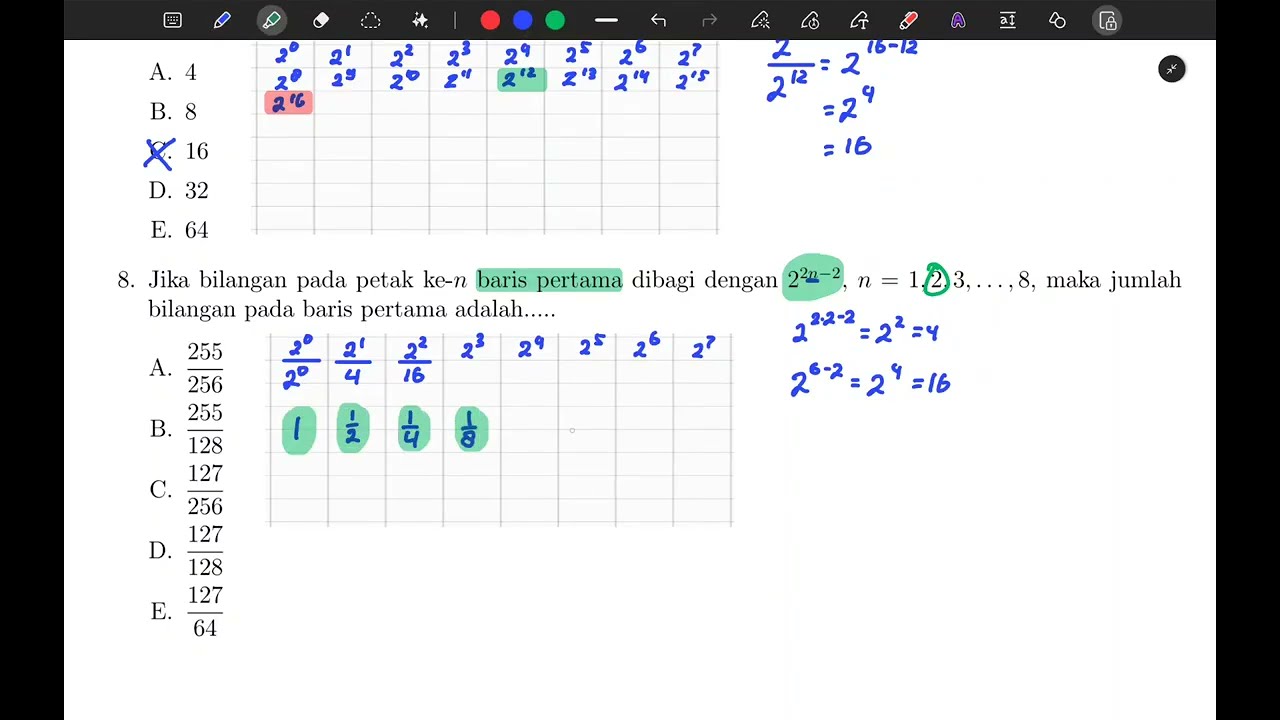1280x720 pixels.
Task: Click the purple letter A text style icon
Action: pyautogui.click(x=958, y=20)
